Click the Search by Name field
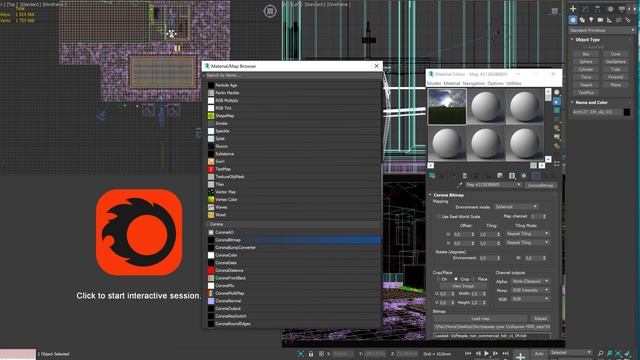This screenshot has height=360, width=640. pos(293,76)
